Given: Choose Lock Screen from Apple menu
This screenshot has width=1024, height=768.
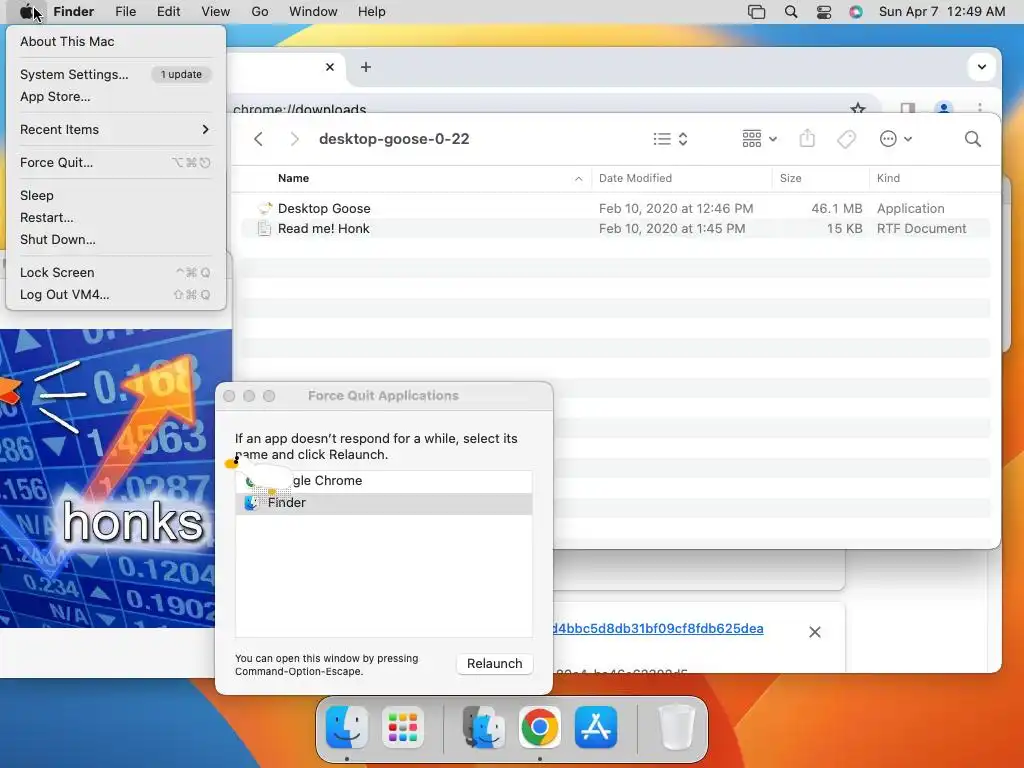Looking at the screenshot, I should click(116, 272).
